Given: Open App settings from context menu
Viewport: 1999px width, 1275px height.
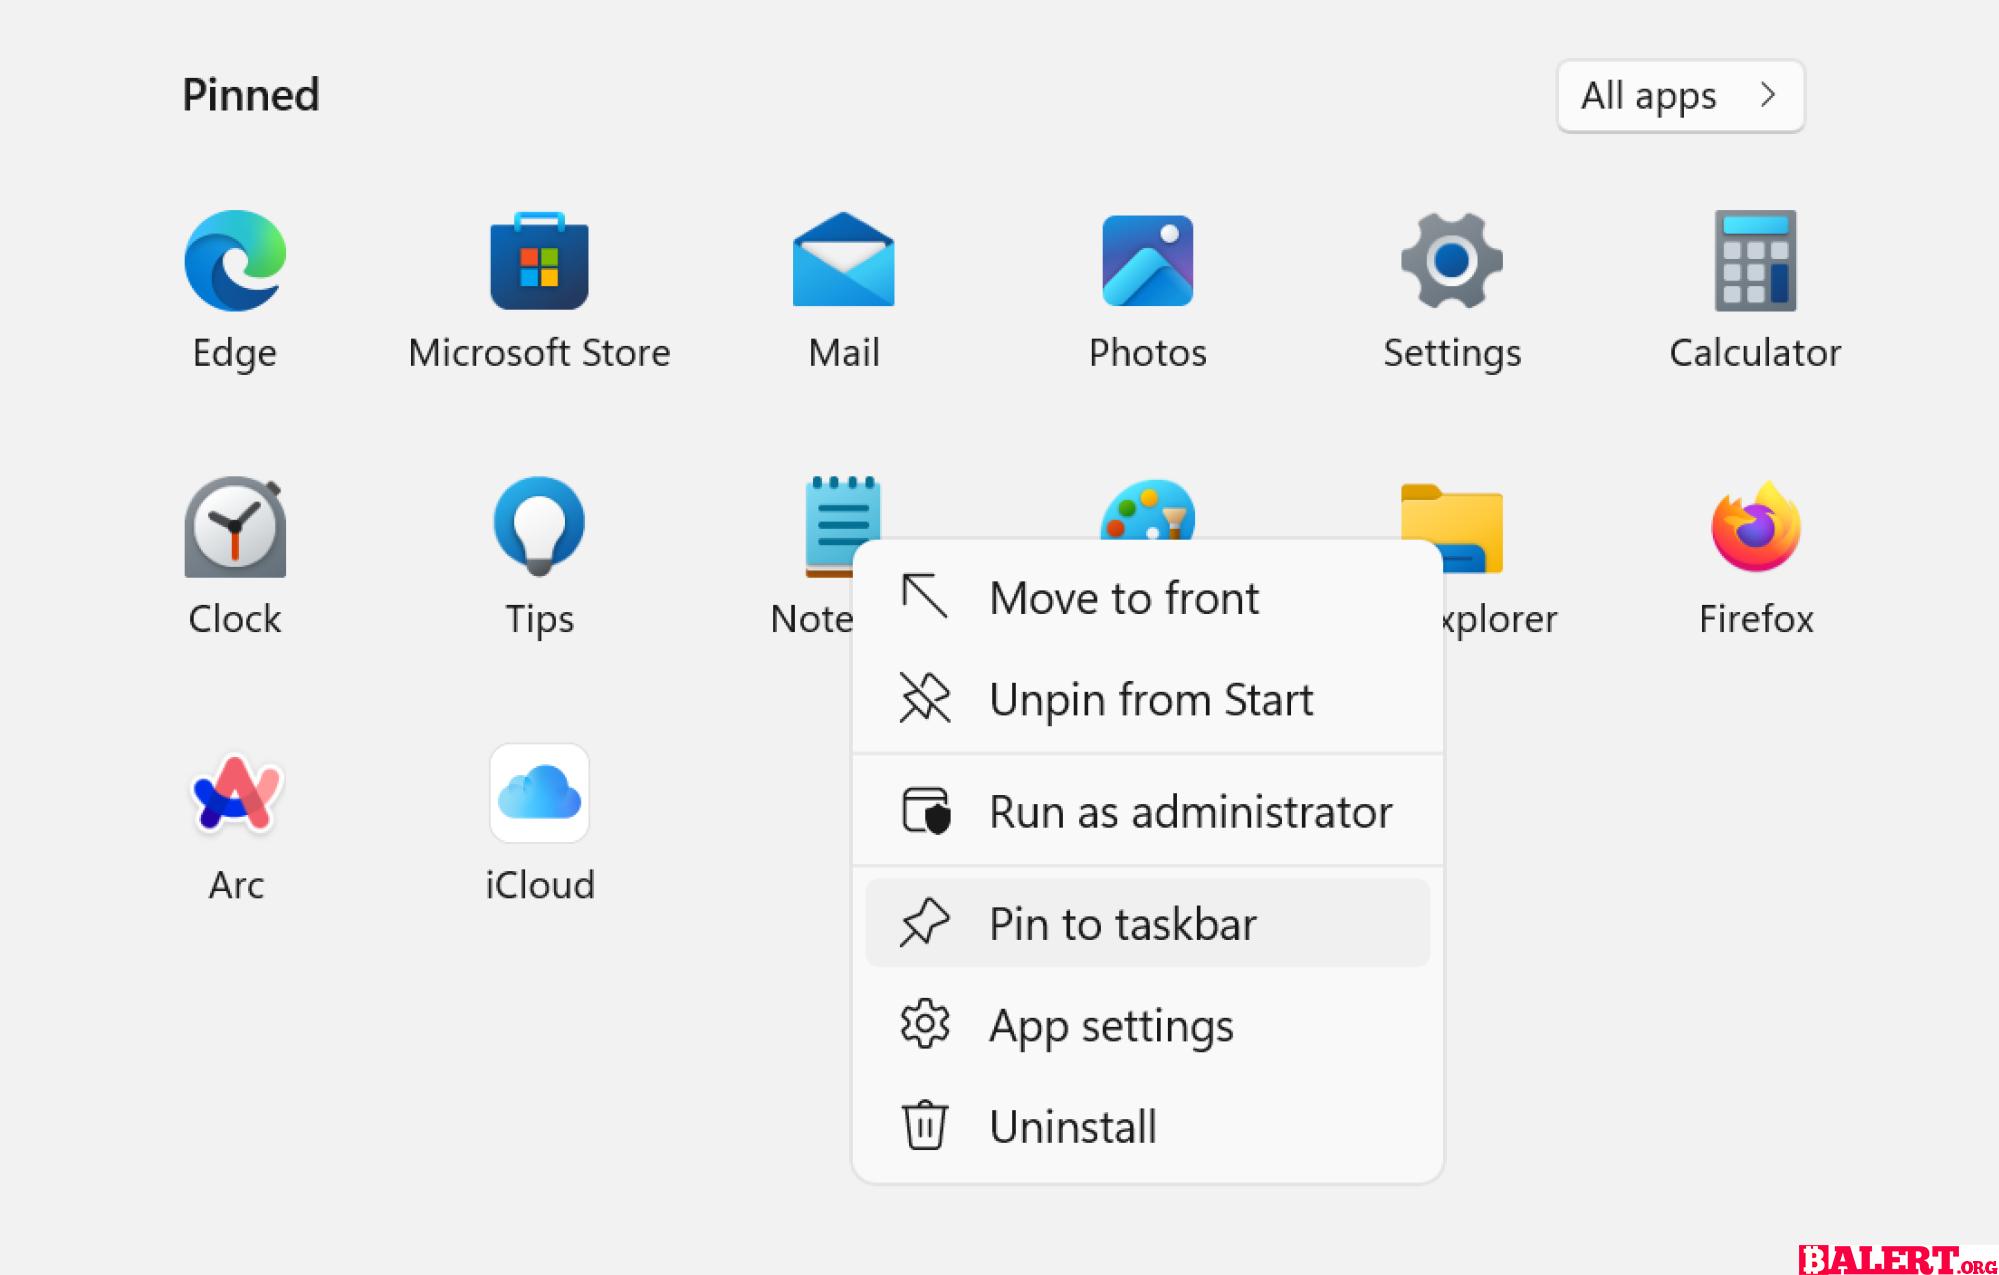Looking at the screenshot, I should point(1147,1025).
